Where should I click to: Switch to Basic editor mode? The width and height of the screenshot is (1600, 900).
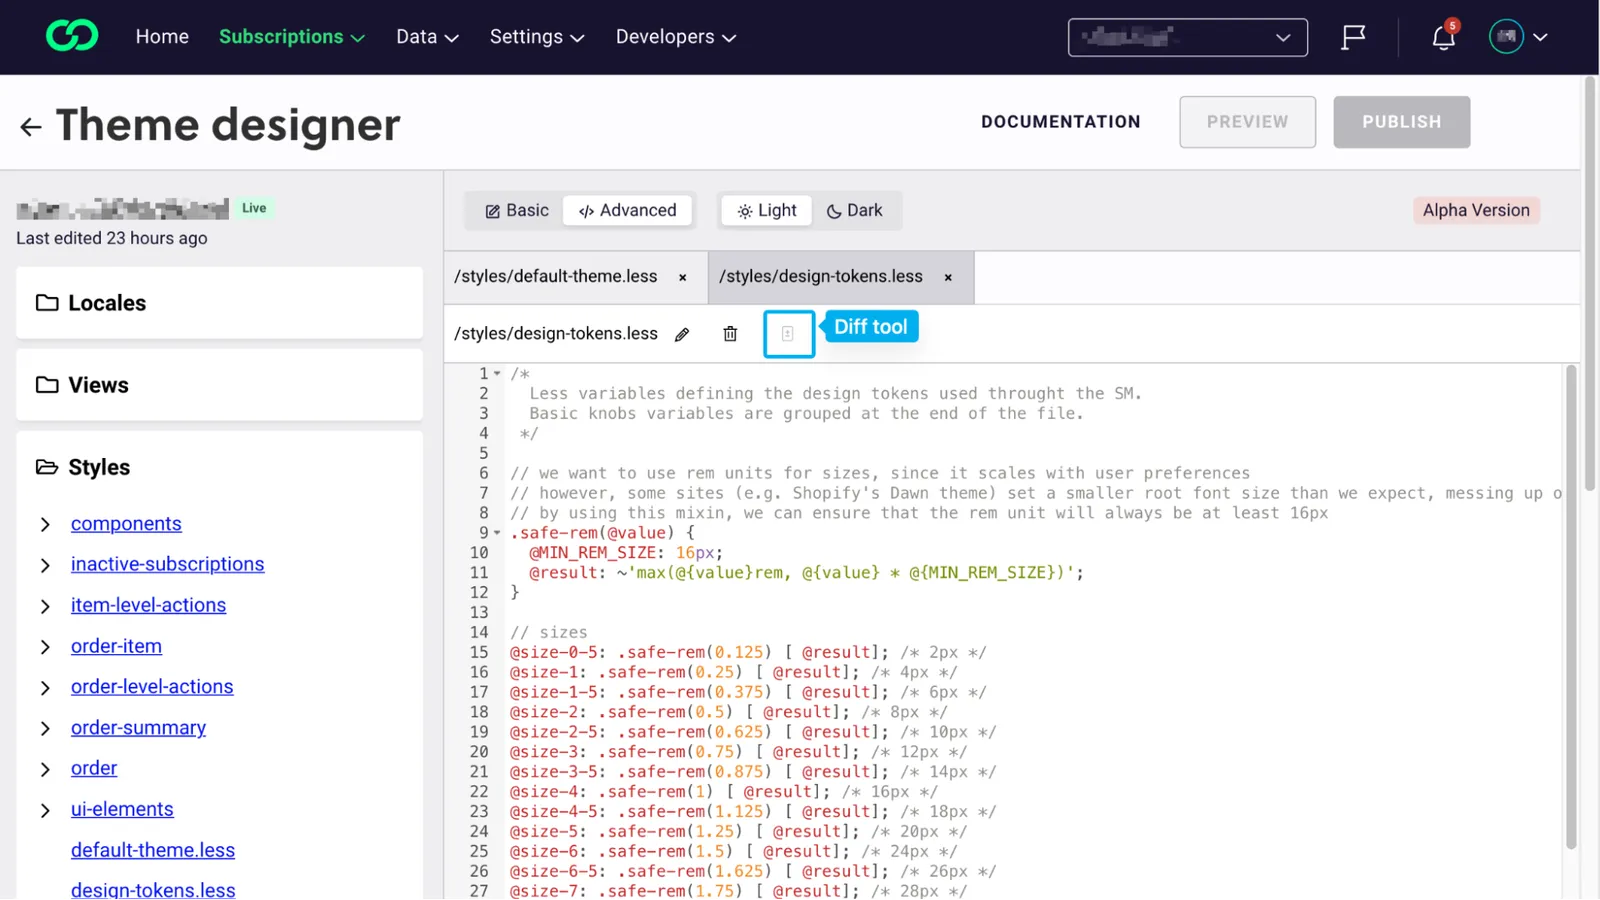(516, 211)
